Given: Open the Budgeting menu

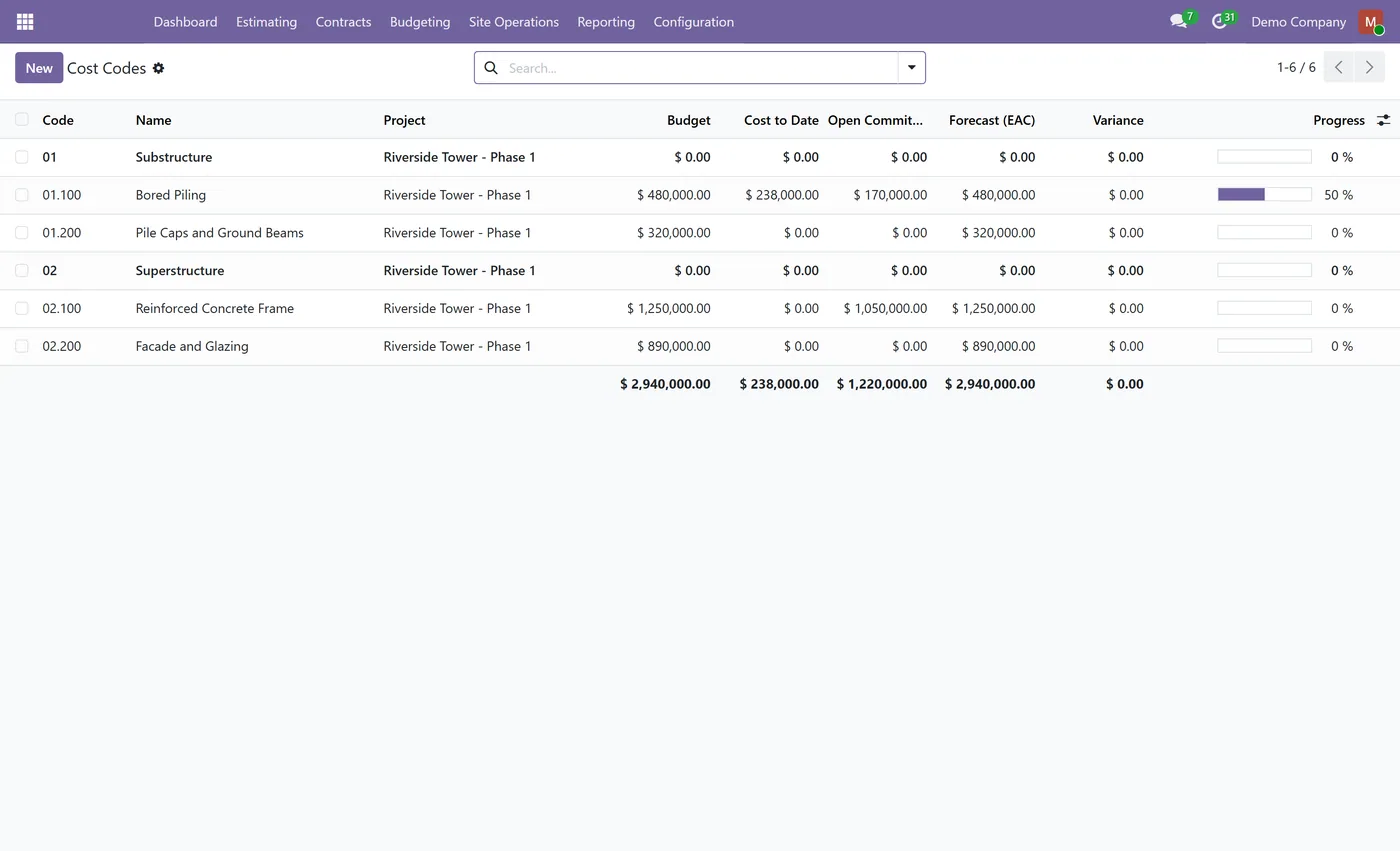Looking at the screenshot, I should click(420, 21).
